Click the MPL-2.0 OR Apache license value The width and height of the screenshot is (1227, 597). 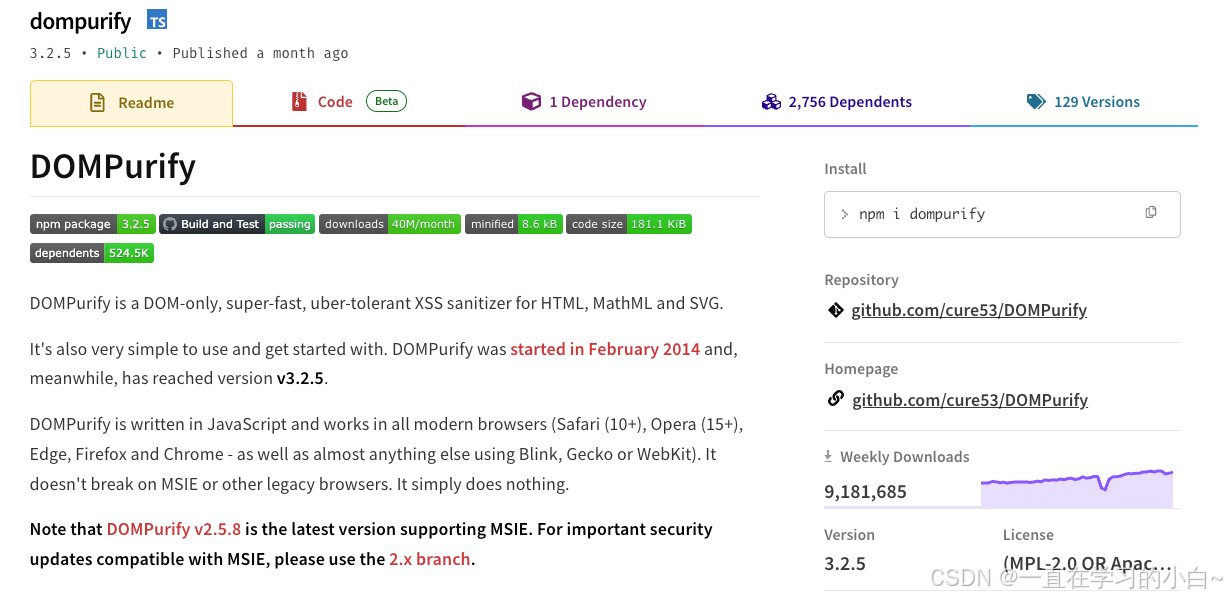tap(1087, 564)
